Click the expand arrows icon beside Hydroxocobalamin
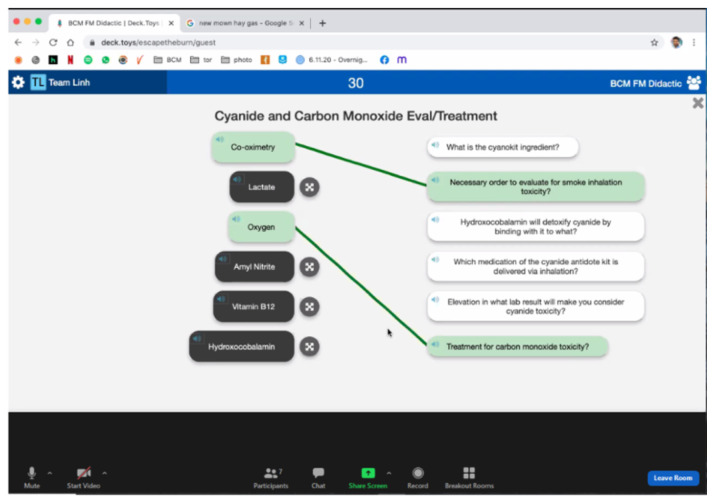Viewport: 715px width, 504px height. (x=310, y=347)
